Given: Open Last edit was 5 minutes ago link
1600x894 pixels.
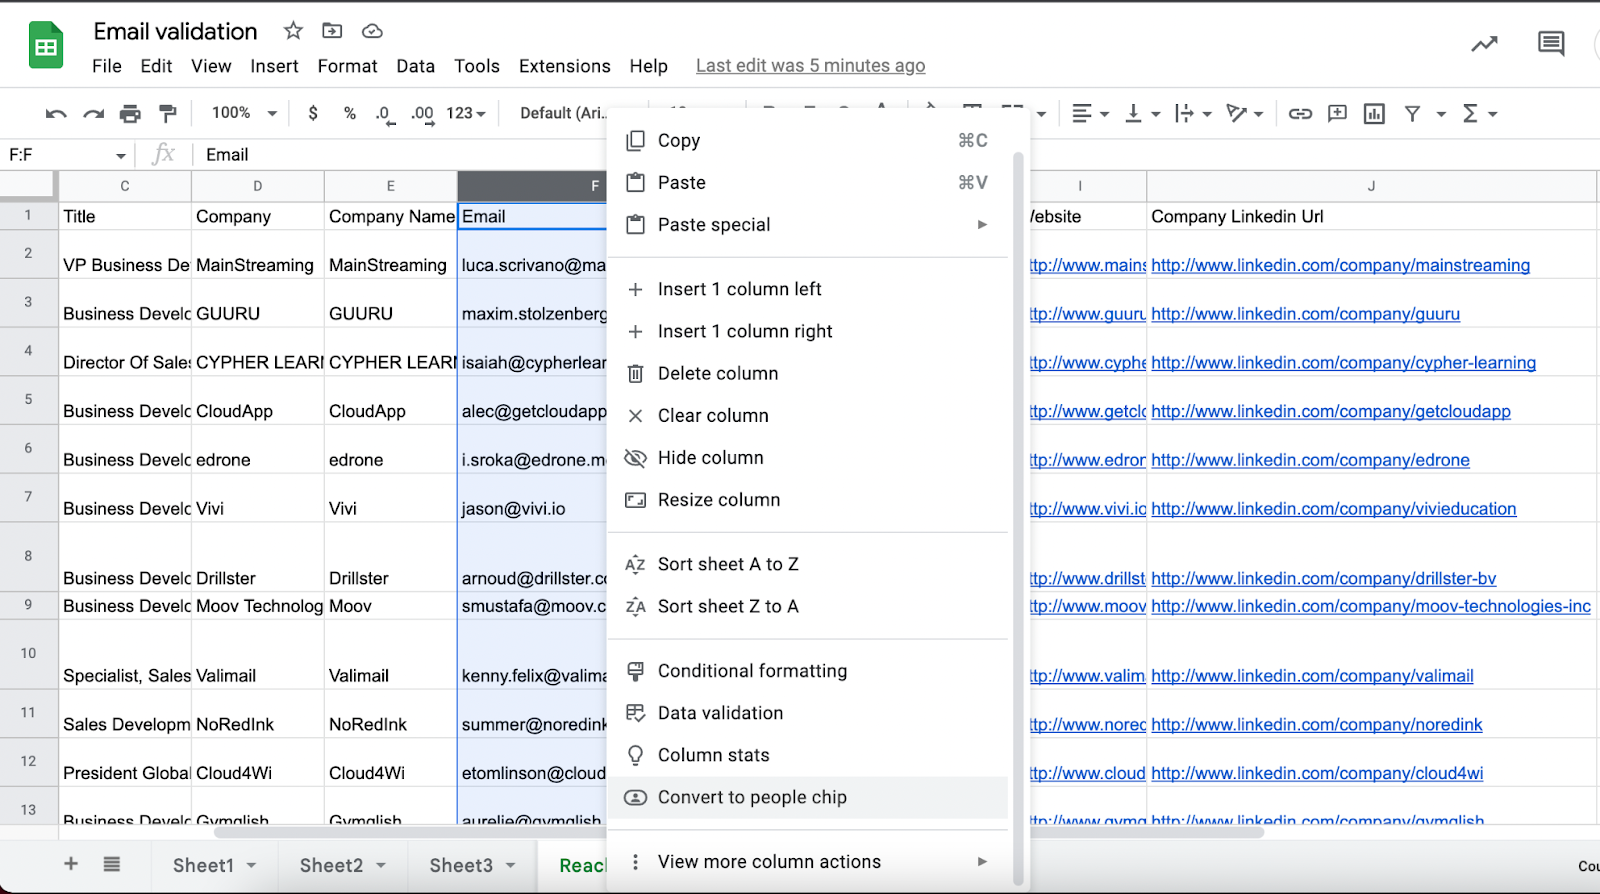Looking at the screenshot, I should pos(810,66).
